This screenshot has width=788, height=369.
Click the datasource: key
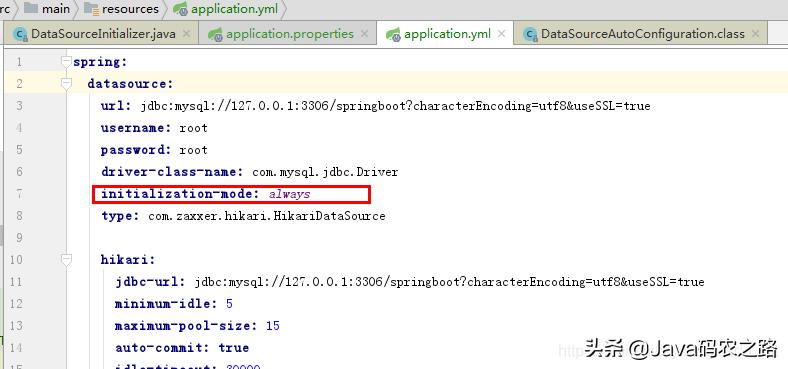point(130,83)
